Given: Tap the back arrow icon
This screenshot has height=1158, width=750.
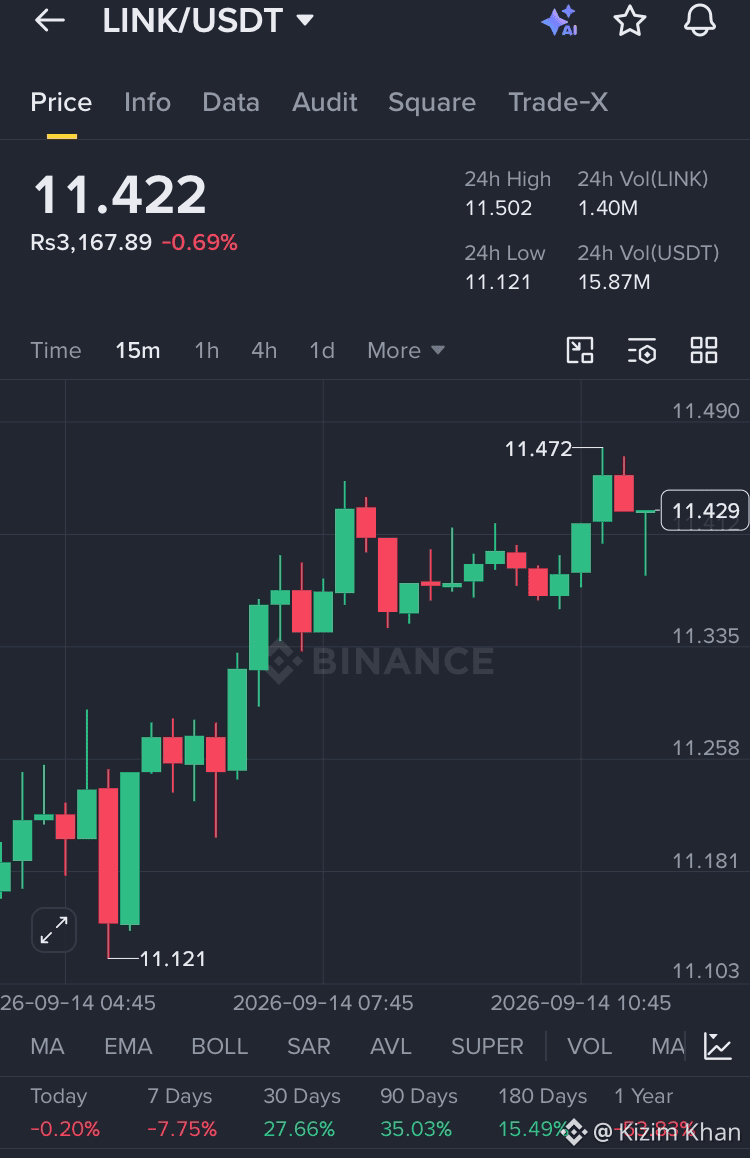Looking at the screenshot, I should pos(49,20).
